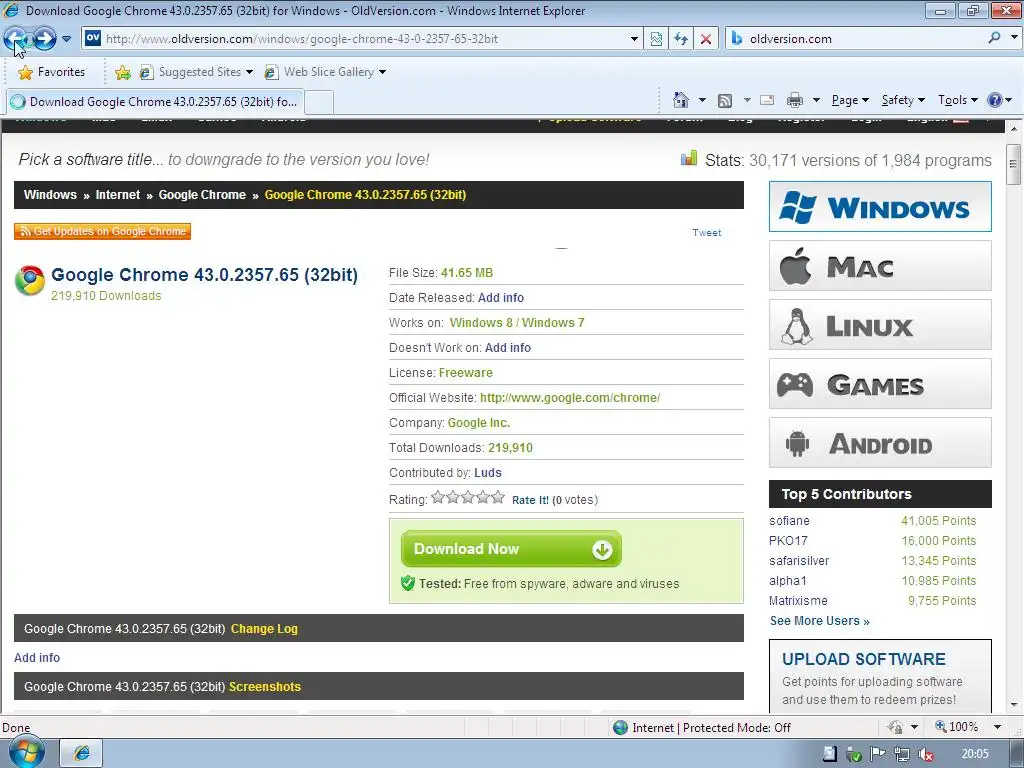The image size is (1024, 768).
Task: Click the fifth rating star
Action: (x=498, y=498)
